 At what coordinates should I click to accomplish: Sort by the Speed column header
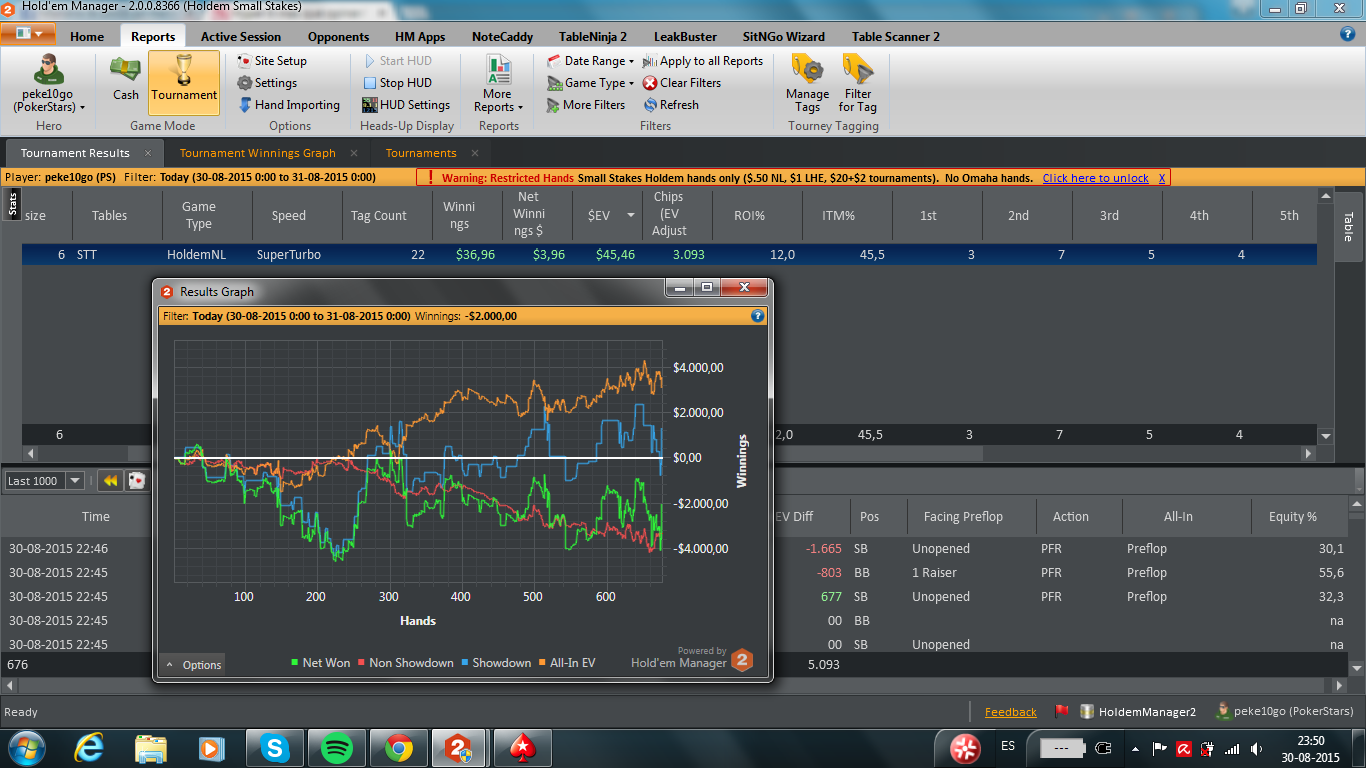[289, 215]
